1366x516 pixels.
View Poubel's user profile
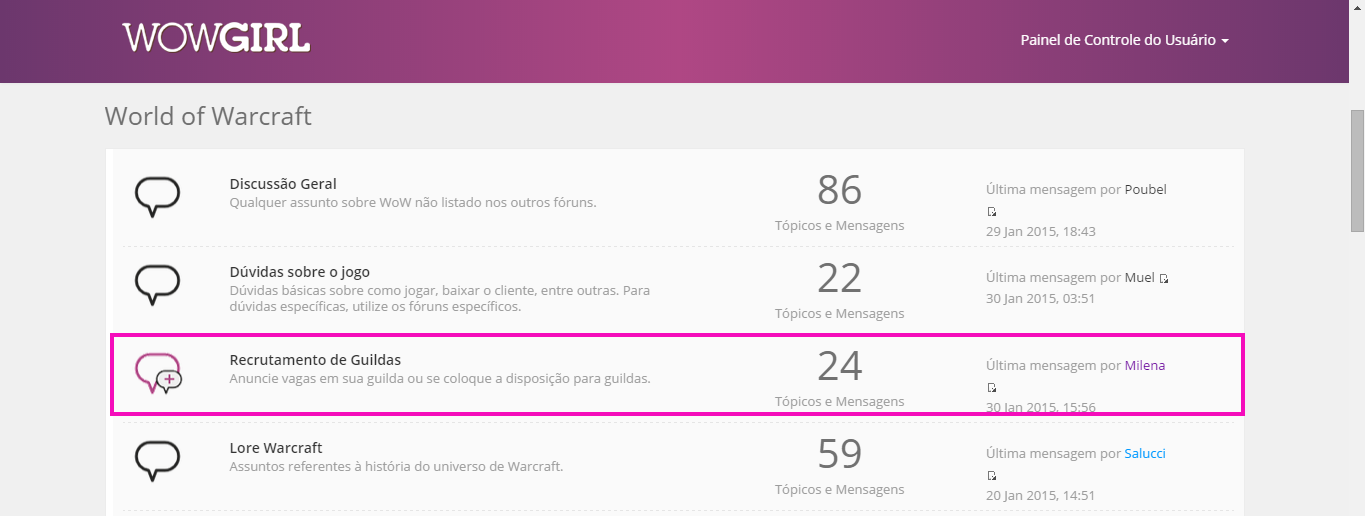tap(1145, 190)
